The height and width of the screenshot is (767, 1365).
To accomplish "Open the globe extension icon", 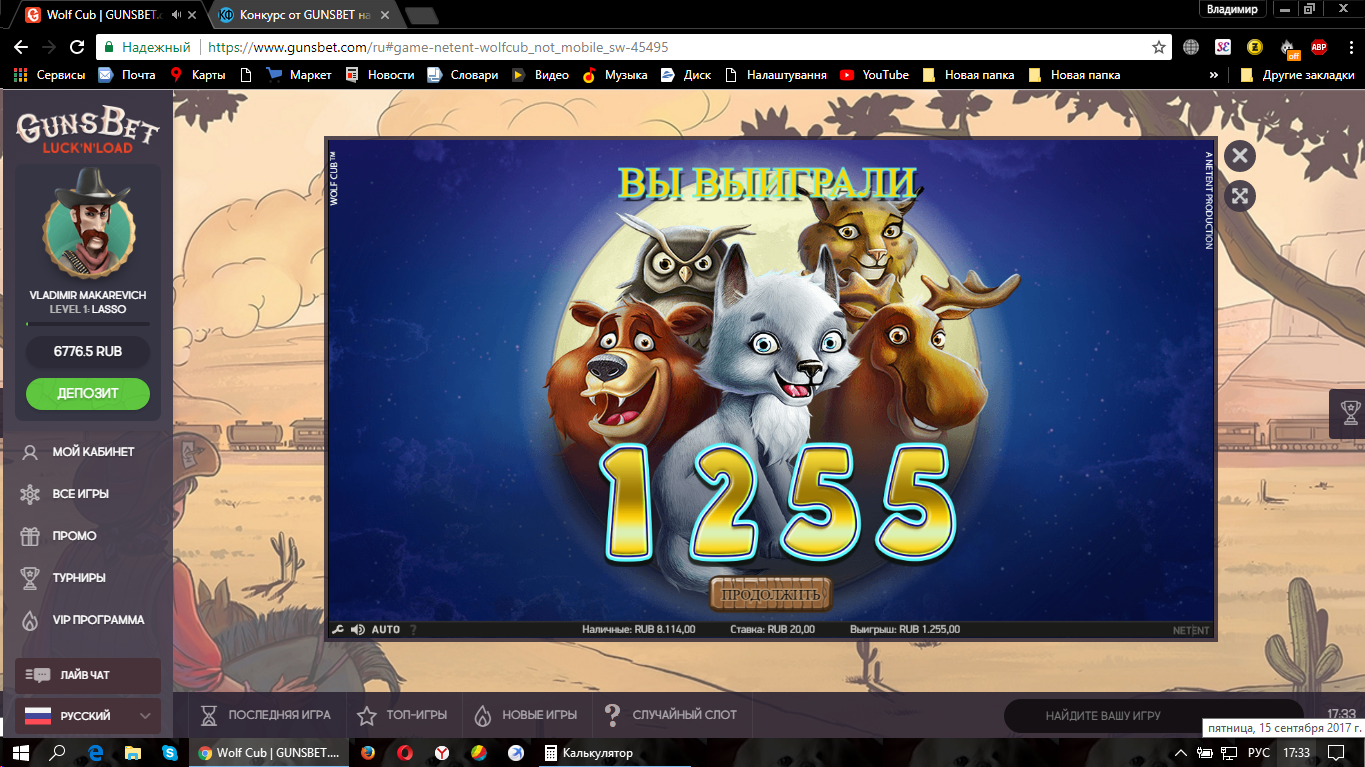I will point(1191,47).
